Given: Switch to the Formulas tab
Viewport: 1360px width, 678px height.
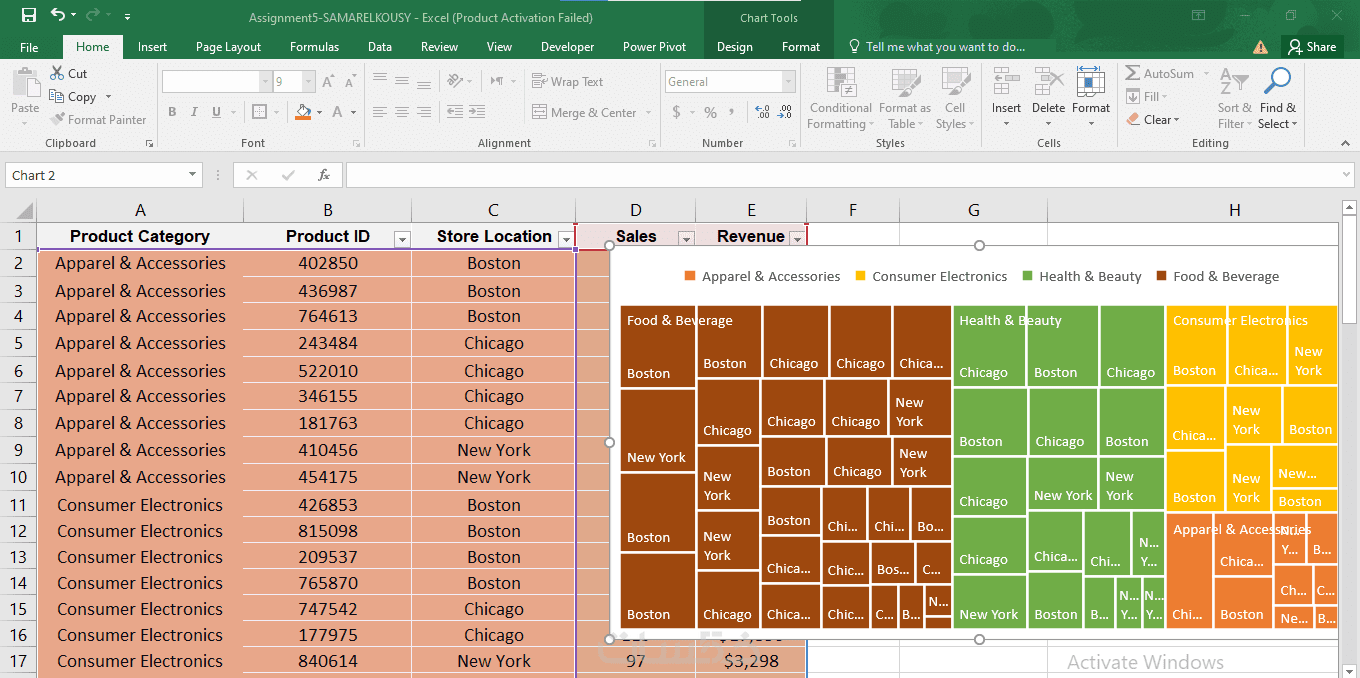Looking at the screenshot, I should pos(314,47).
